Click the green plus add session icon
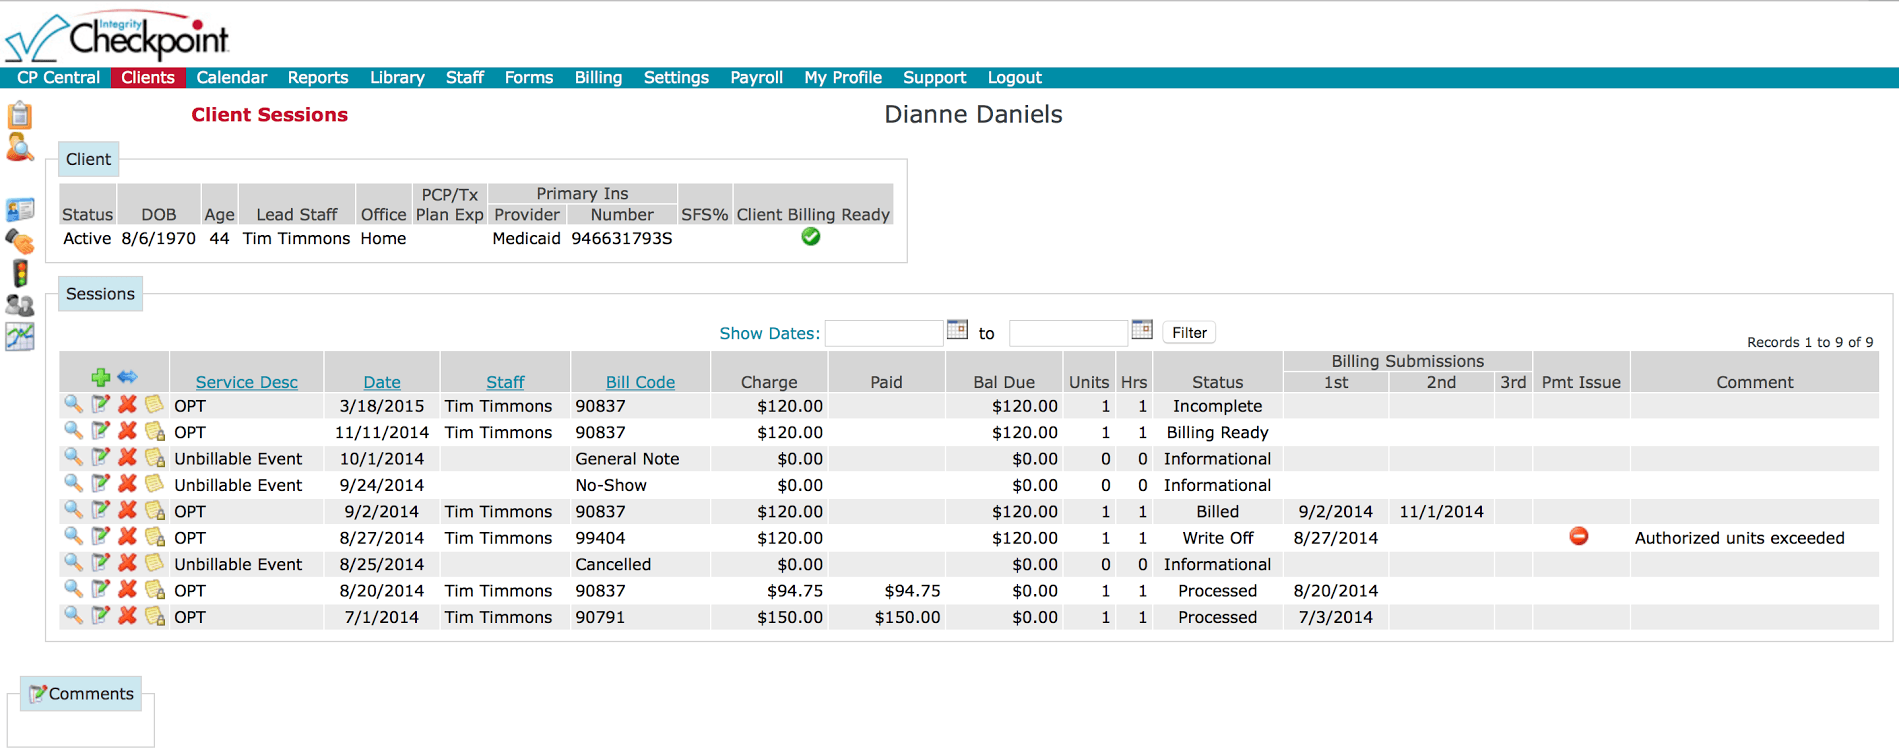 point(100,377)
